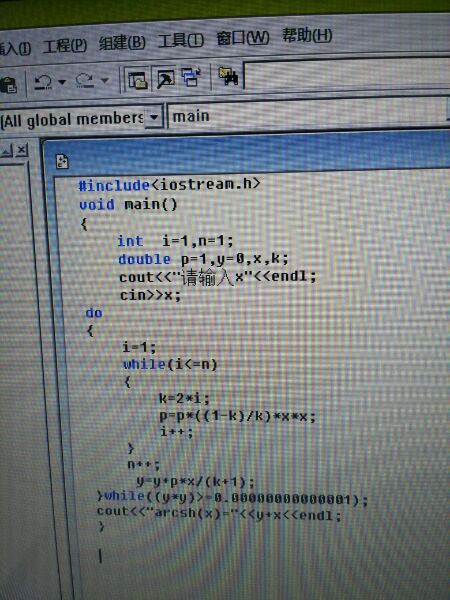Click the Redo arrow icon
Viewport: 450px width, 600px height.
pos(85,80)
